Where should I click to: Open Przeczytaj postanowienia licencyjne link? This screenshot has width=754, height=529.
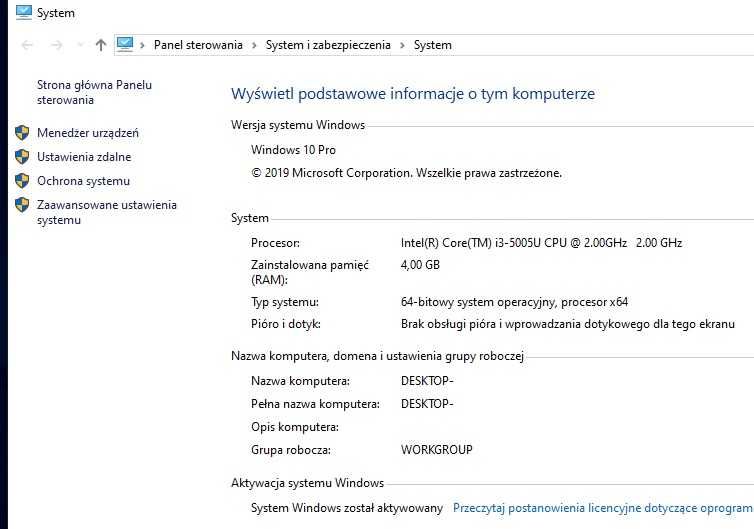pyautogui.click(x=602, y=508)
